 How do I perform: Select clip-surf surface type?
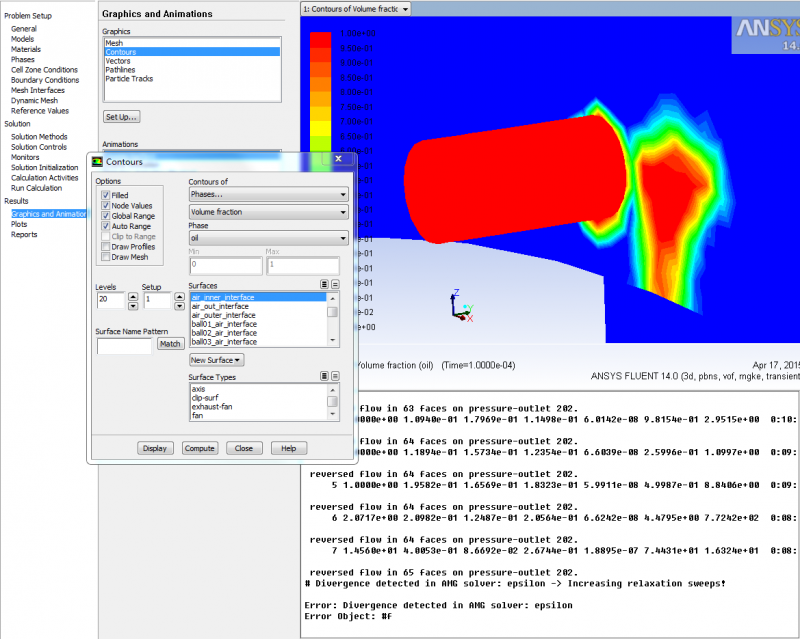click(258, 398)
